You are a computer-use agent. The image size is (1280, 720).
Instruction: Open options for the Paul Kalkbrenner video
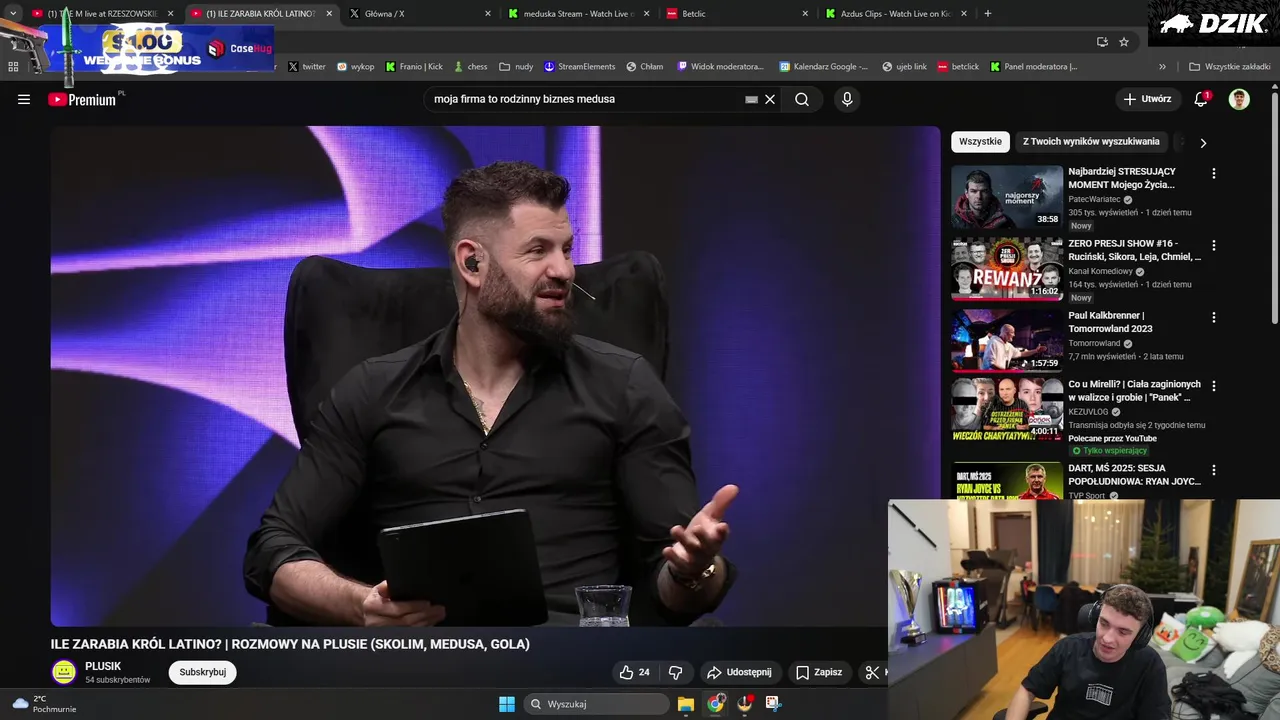pyautogui.click(x=1214, y=317)
